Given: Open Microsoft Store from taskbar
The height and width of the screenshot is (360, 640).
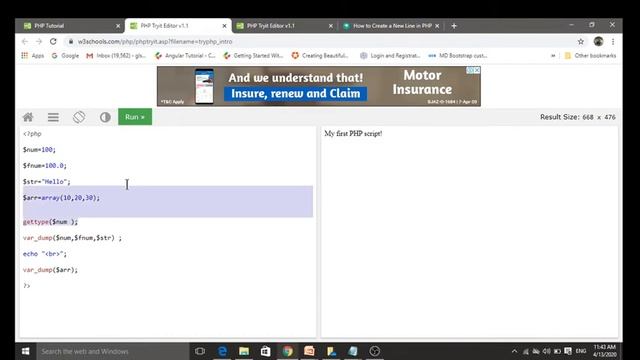Looking at the screenshot, I should coord(266,351).
